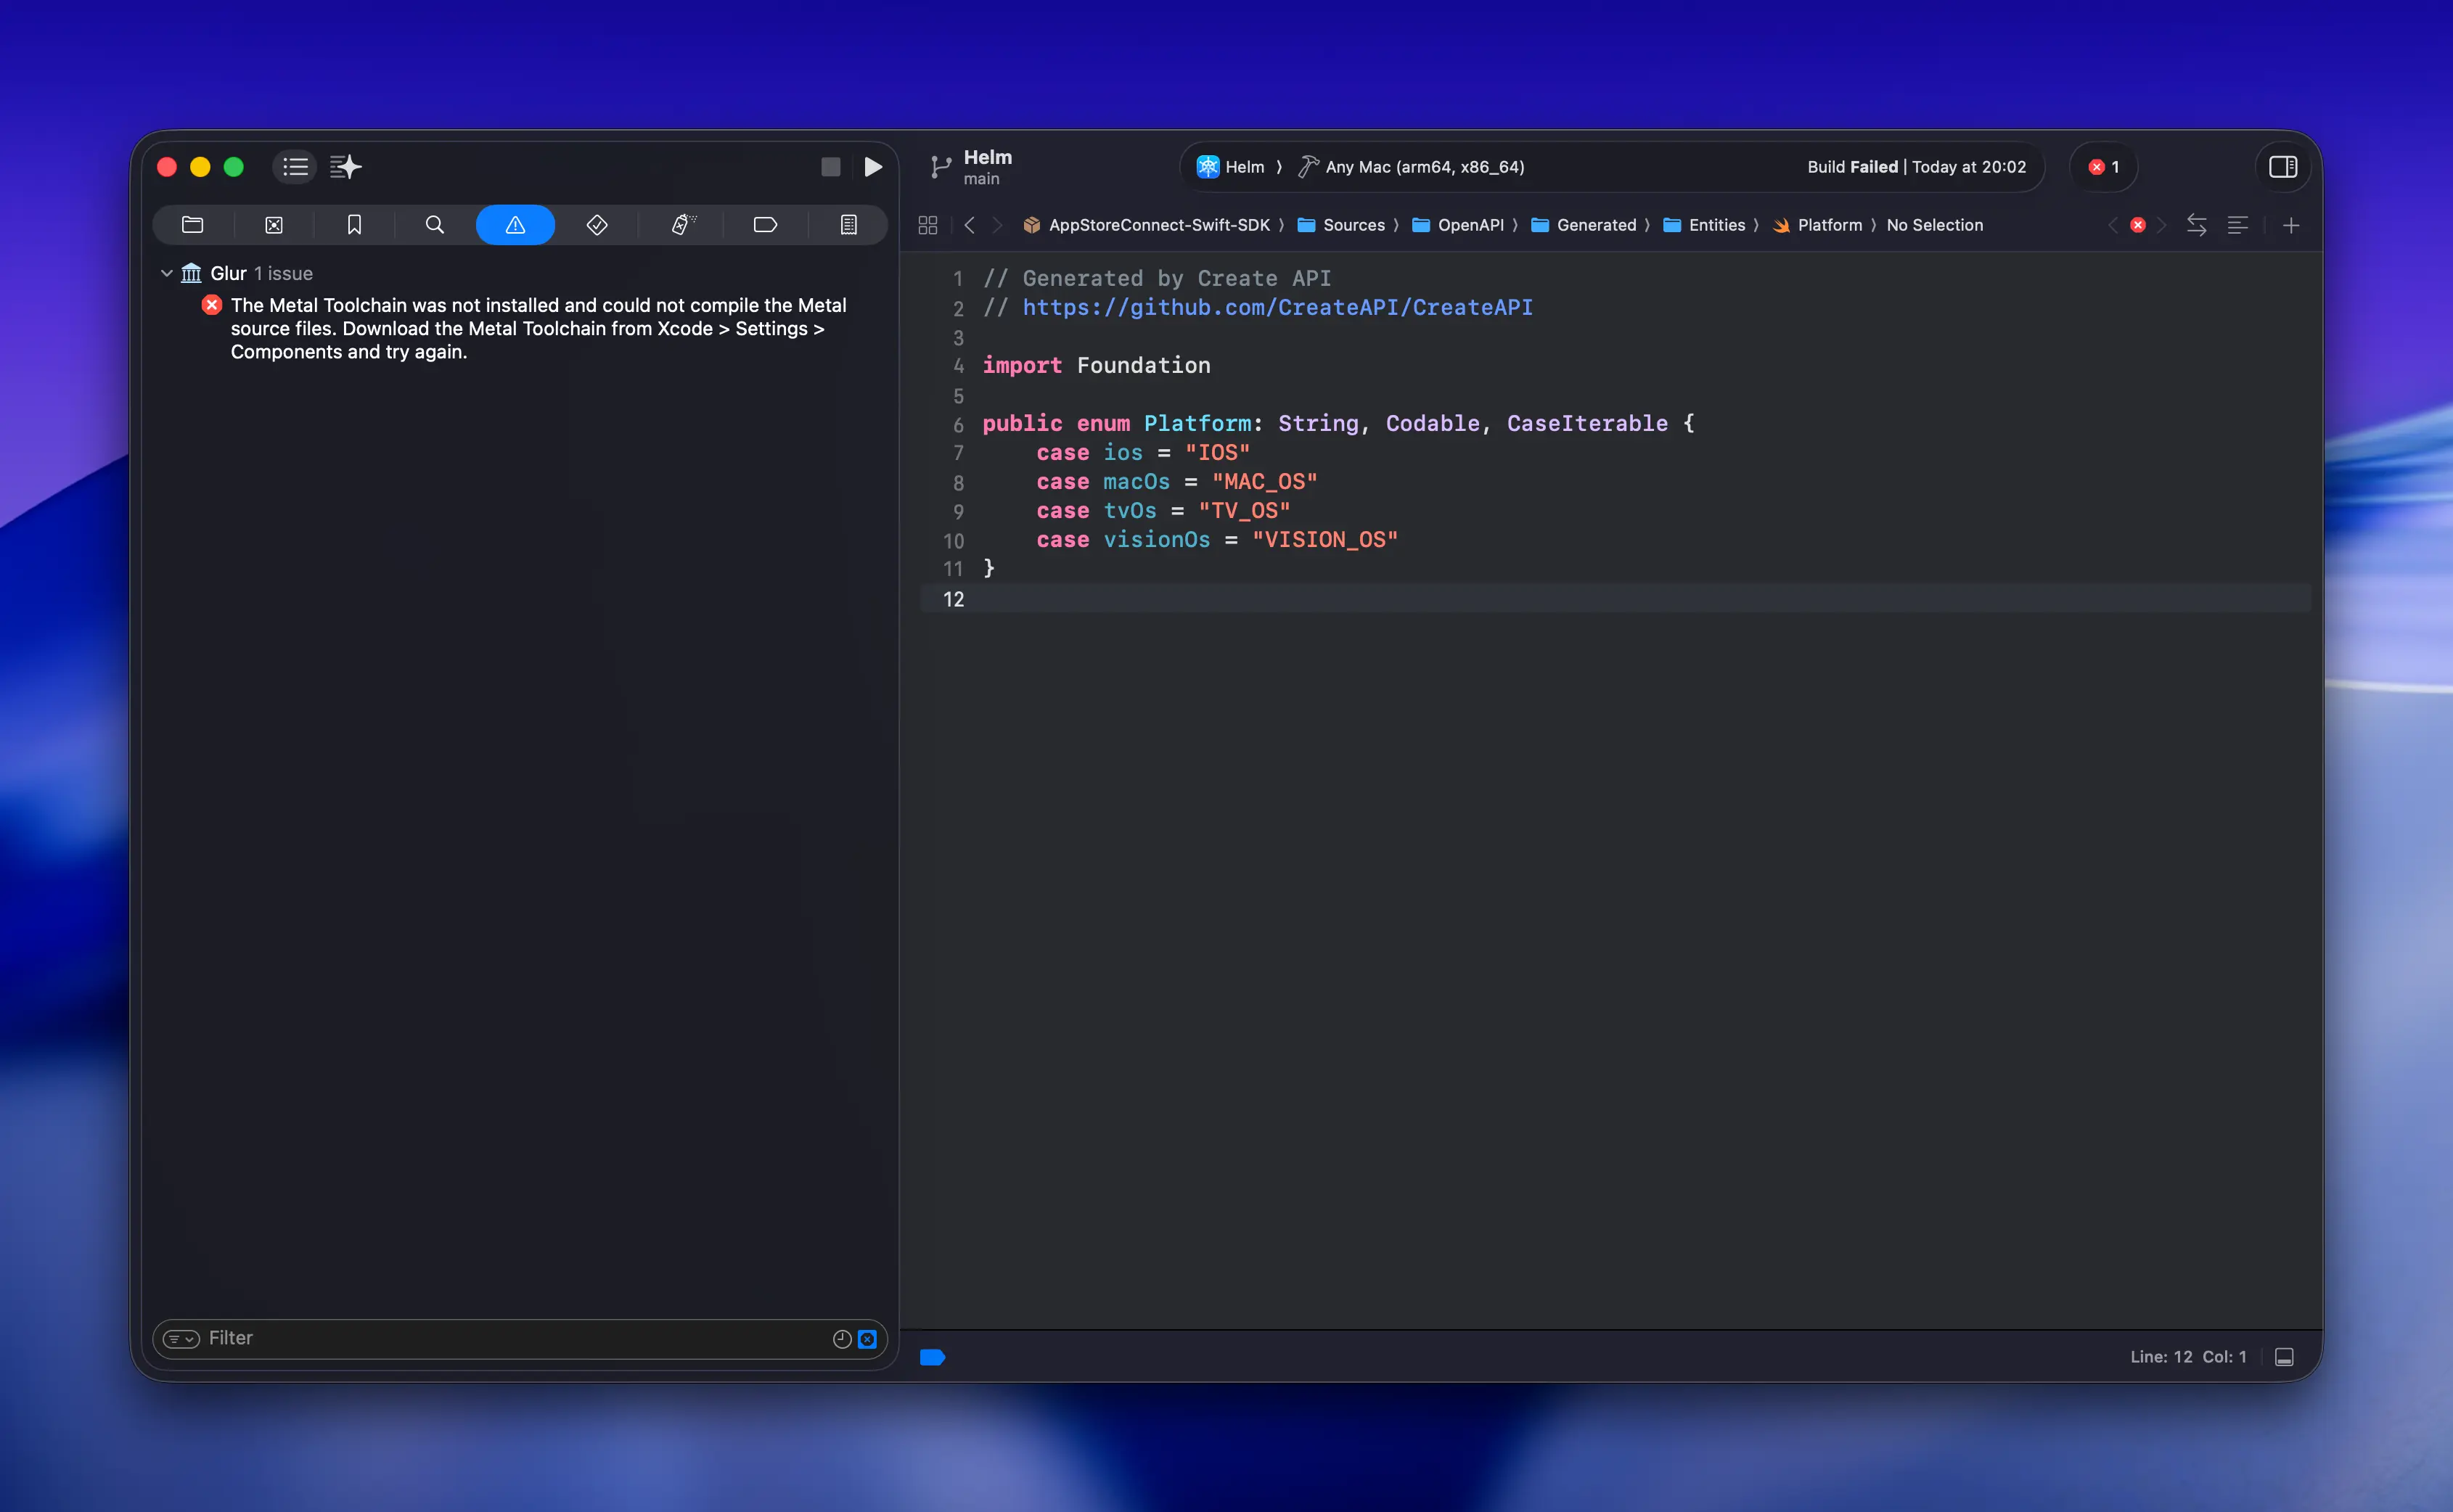Toggle the debug area at bottom-right
The image size is (2453, 1512).
[2284, 1357]
